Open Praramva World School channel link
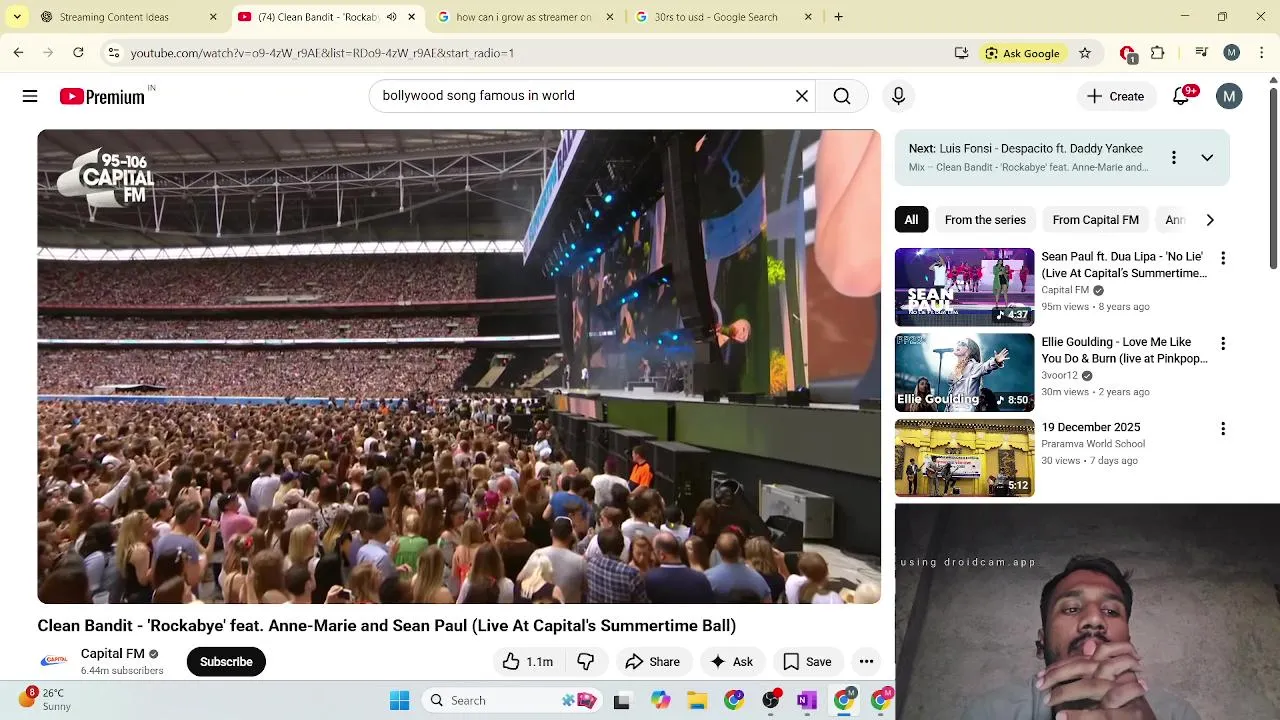The height and width of the screenshot is (720, 1280). pyautogui.click(x=1093, y=444)
